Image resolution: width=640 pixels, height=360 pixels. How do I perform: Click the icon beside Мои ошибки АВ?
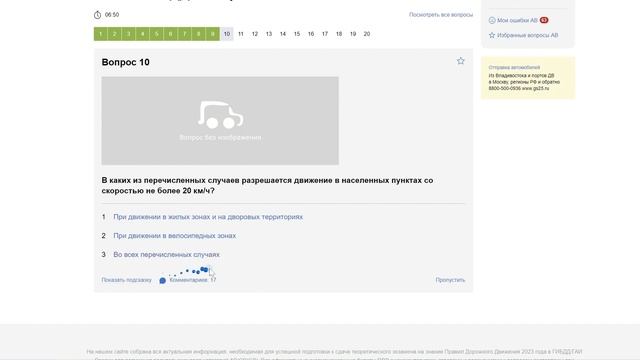click(x=492, y=20)
